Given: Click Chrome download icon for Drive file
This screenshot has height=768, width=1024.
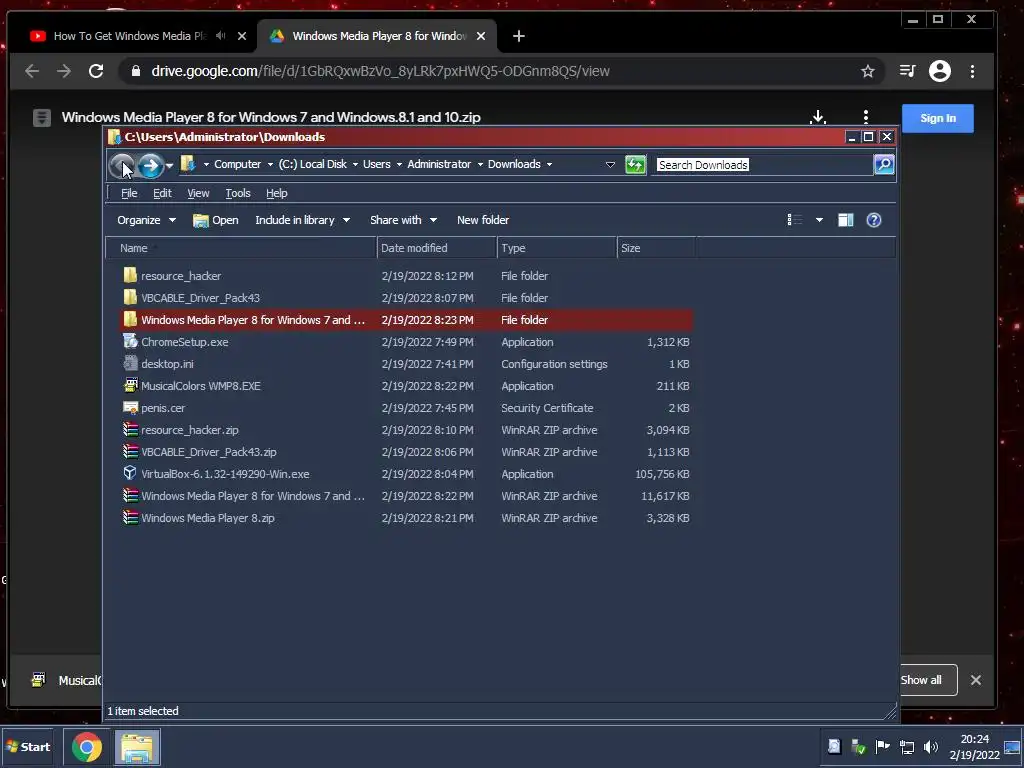Looking at the screenshot, I should [x=818, y=118].
